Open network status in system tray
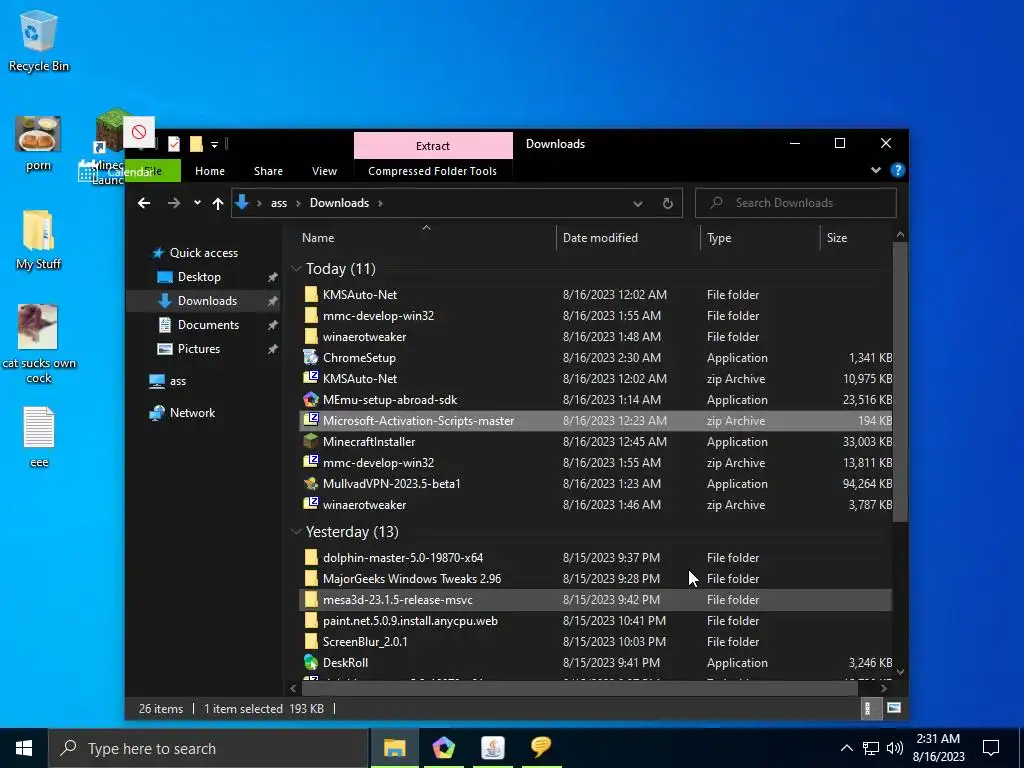1024x768 pixels. click(x=871, y=748)
